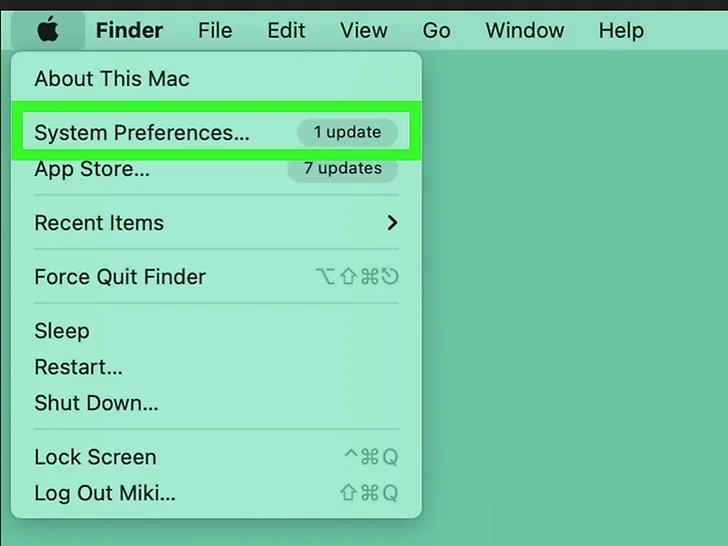Viewport: 728px width, 546px height.
Task: Open the Window menu
Action: 525,31
